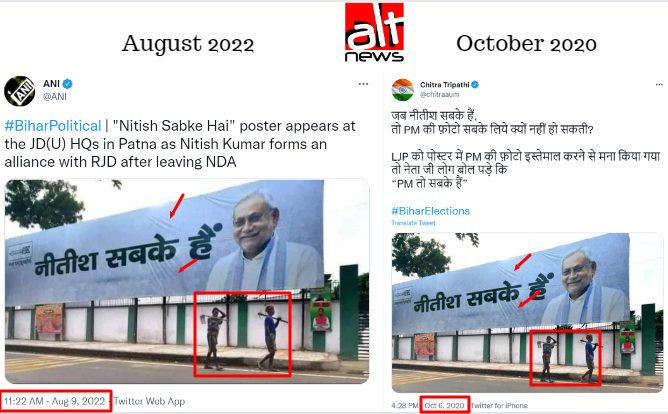Open the ANI tweet's three-dot menu
Screen dimensions: 668x414
click(x=363, y=84)
